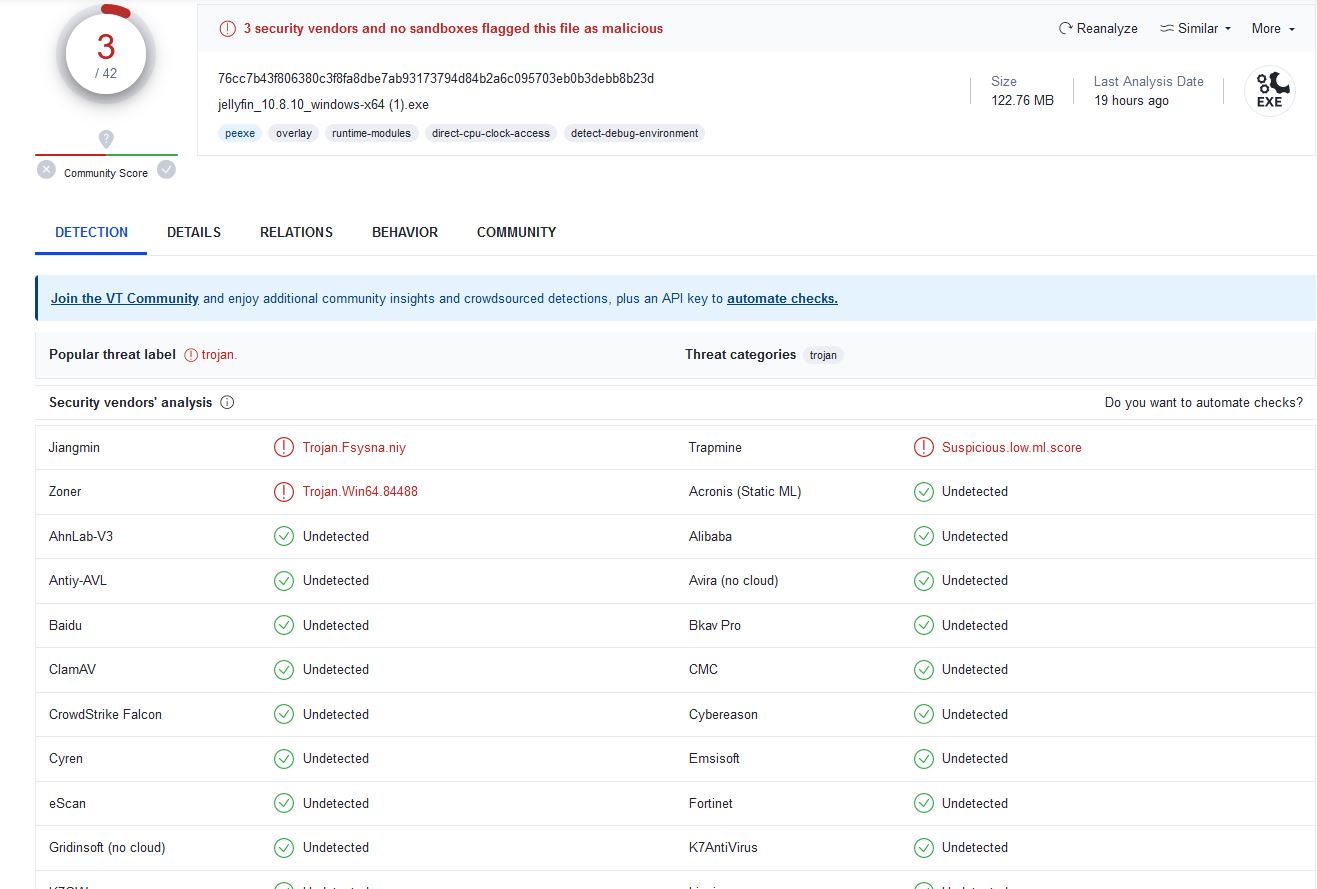Click the Join the VT Community link
This screenshot has width=1317, height=889.
[125, 298]
